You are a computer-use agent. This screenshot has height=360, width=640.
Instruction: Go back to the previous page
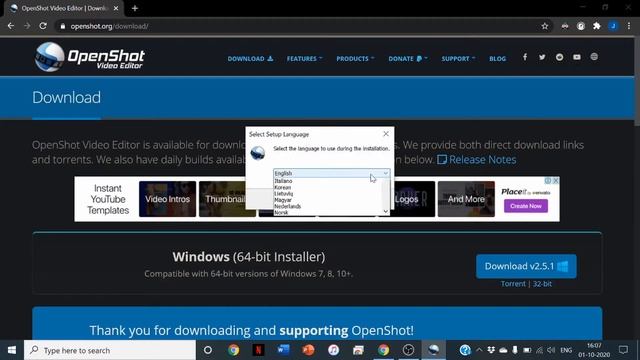(x=11, y=26)
